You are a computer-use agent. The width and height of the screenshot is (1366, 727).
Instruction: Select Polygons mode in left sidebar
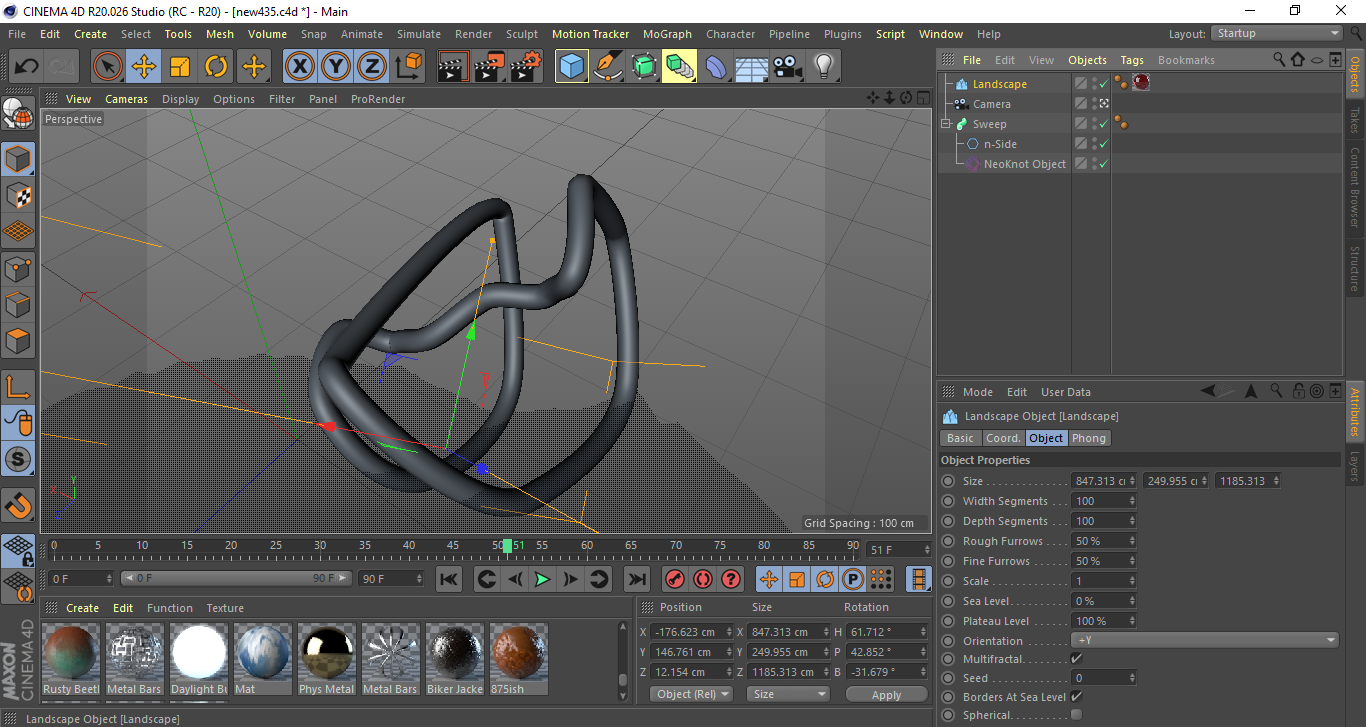pyautogui.click(x=18, y=341)
